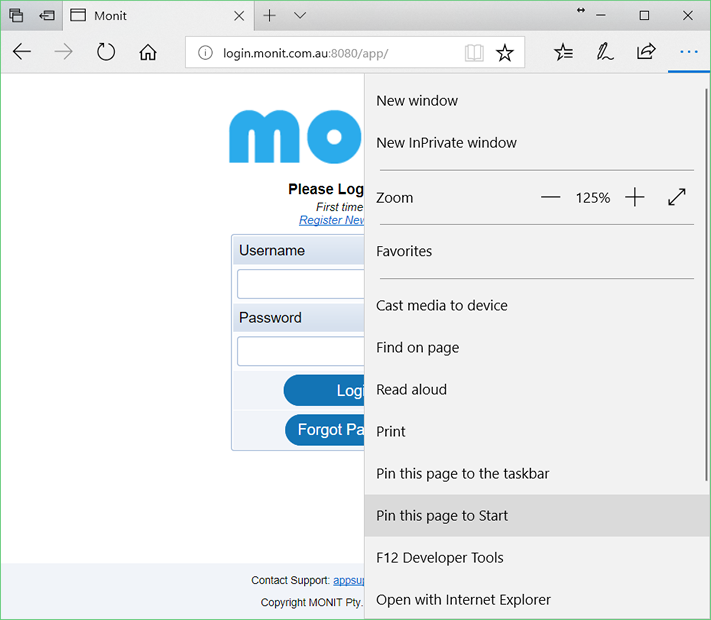Enter full screen from Zoom row
Viewport: 711px width, 620px height.
pos(677,197)
